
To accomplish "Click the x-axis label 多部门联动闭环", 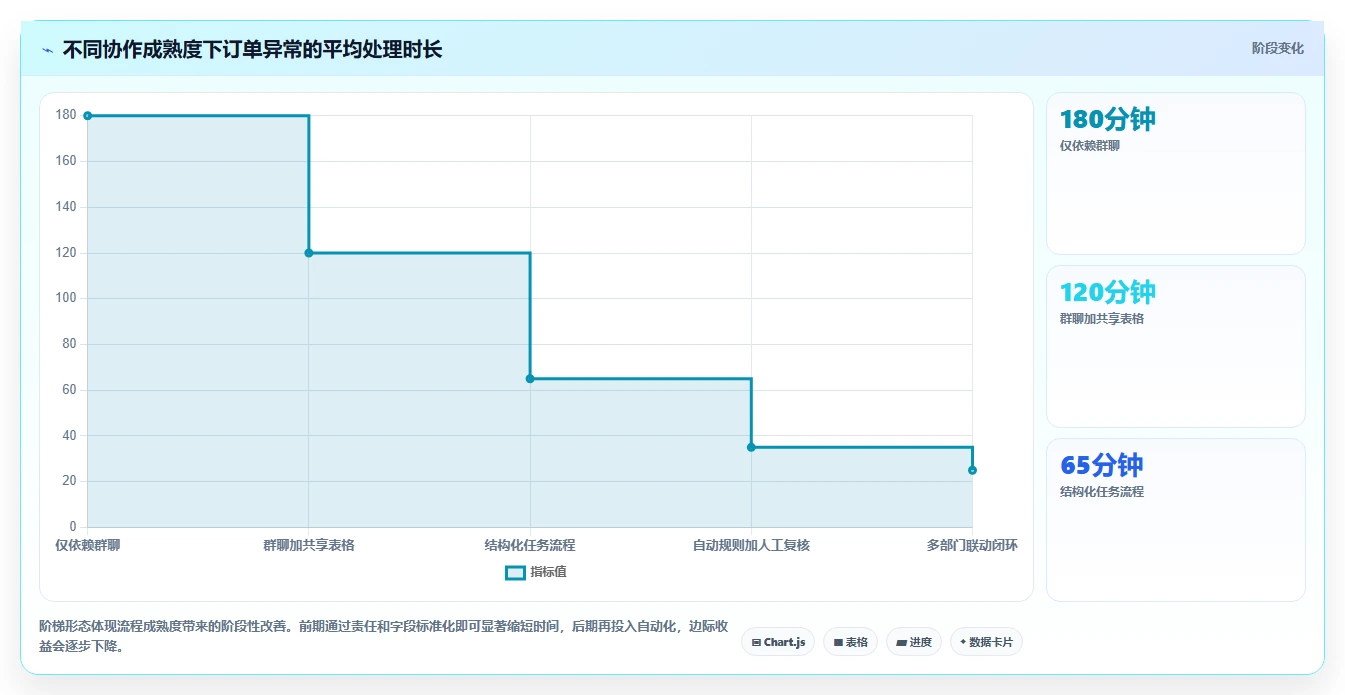I will pos(972,545).
